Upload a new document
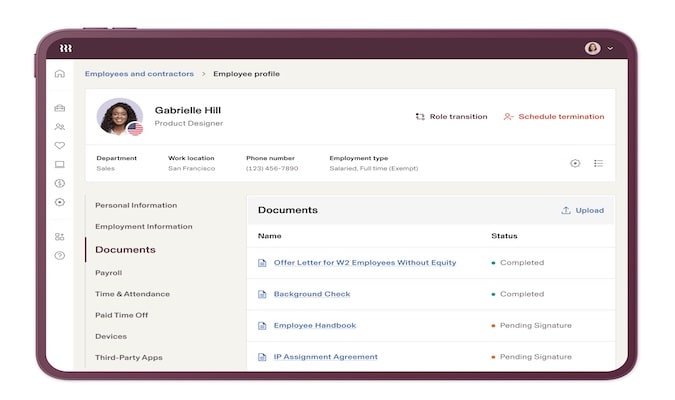This screenshot has width=675, height=400. (582, 211)
